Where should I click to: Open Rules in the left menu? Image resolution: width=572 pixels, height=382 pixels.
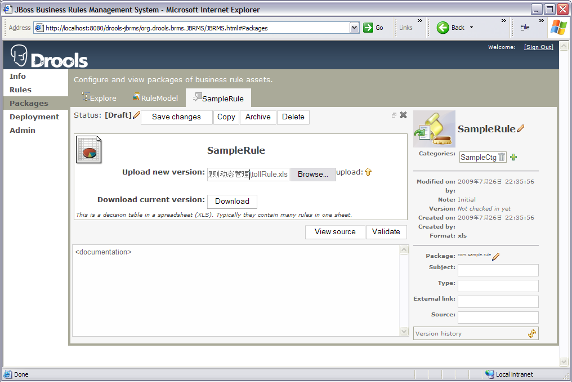[20, 90]
